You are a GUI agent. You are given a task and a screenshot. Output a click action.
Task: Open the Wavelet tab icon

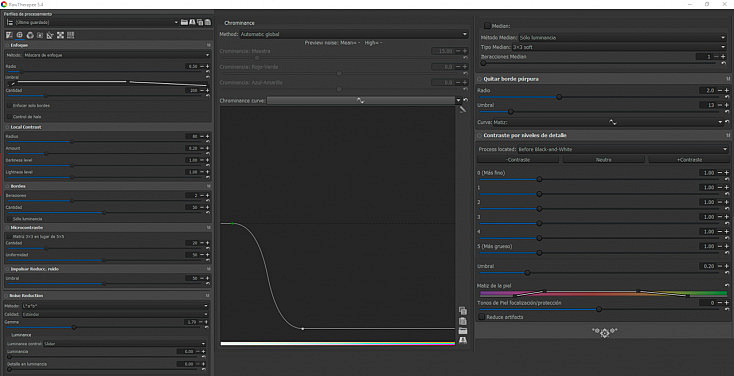40,35
